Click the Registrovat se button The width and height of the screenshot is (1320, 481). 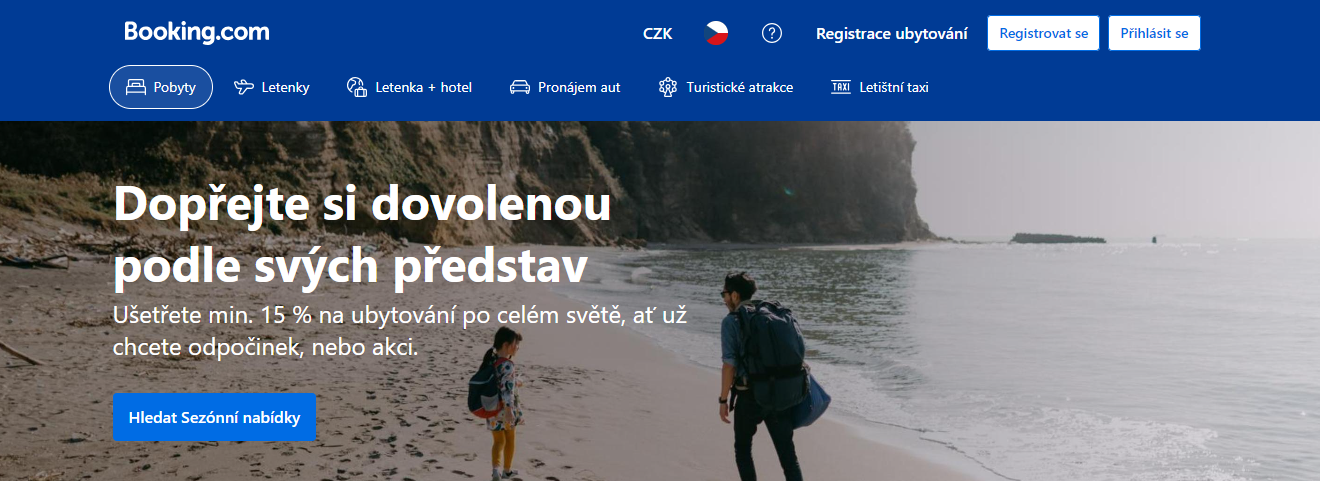coord(1044,33)
